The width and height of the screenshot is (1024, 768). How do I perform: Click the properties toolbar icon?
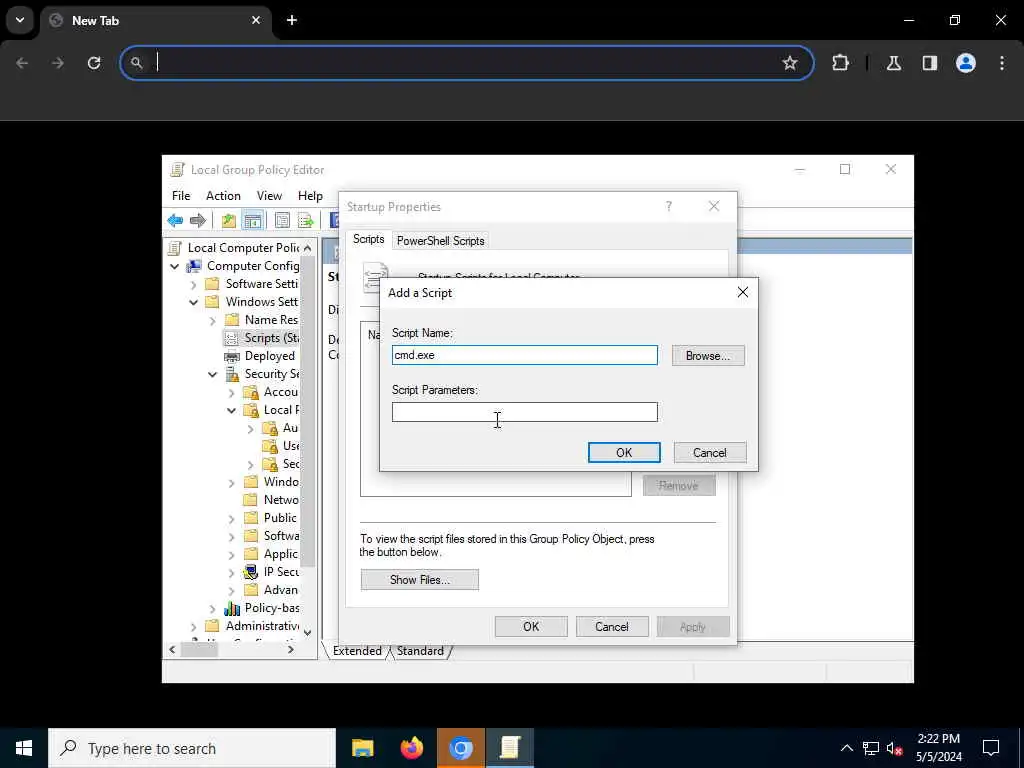click(x=282, y=221)
